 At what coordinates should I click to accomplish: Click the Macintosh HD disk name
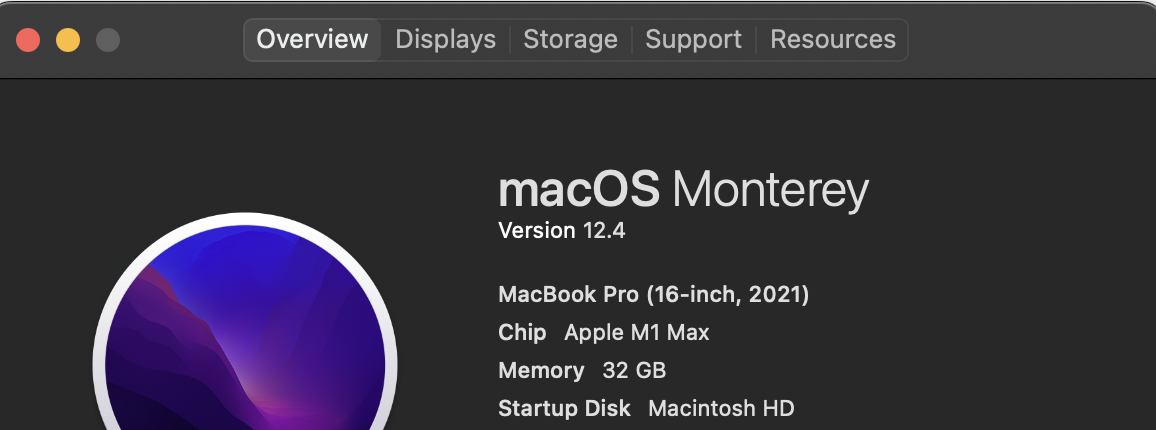pyautogui.click(x=721, y=409)
